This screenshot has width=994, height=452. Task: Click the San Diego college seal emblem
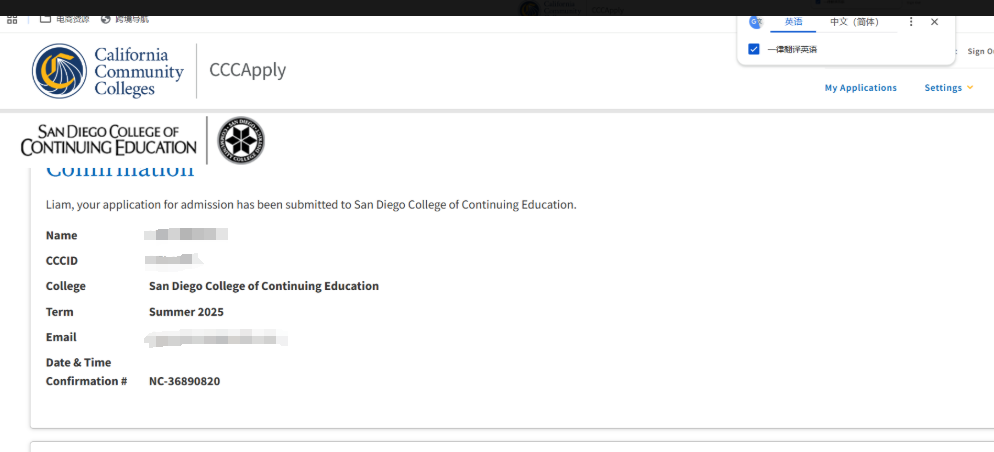coord(241,140)
